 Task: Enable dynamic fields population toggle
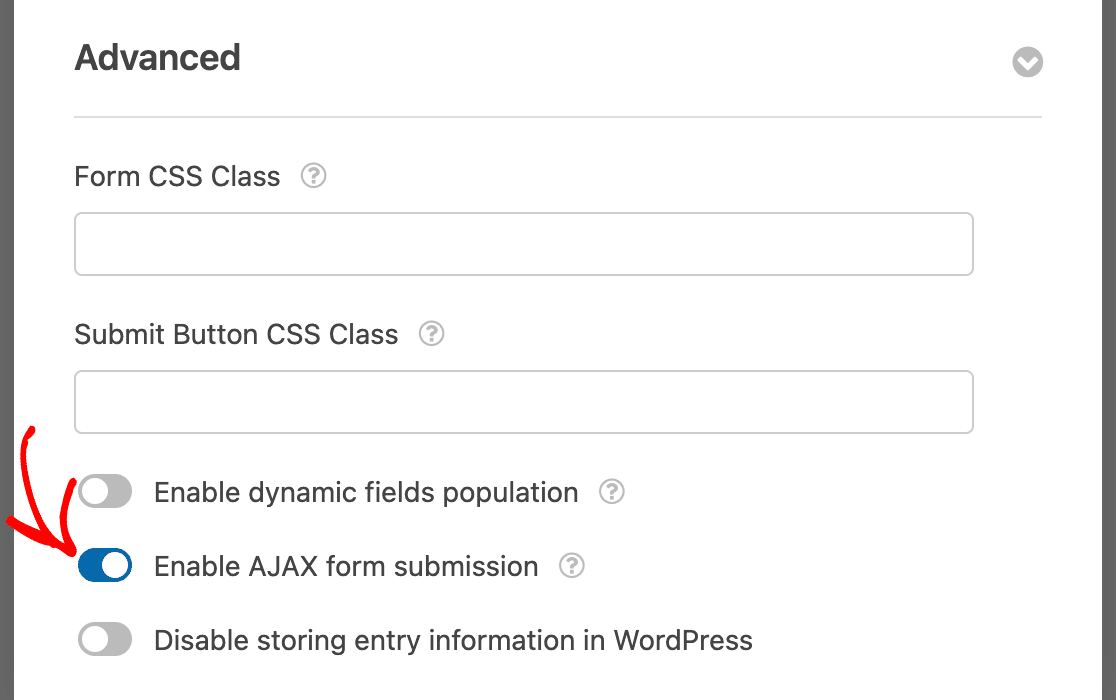pyautogui.click(x=105, y=492)
